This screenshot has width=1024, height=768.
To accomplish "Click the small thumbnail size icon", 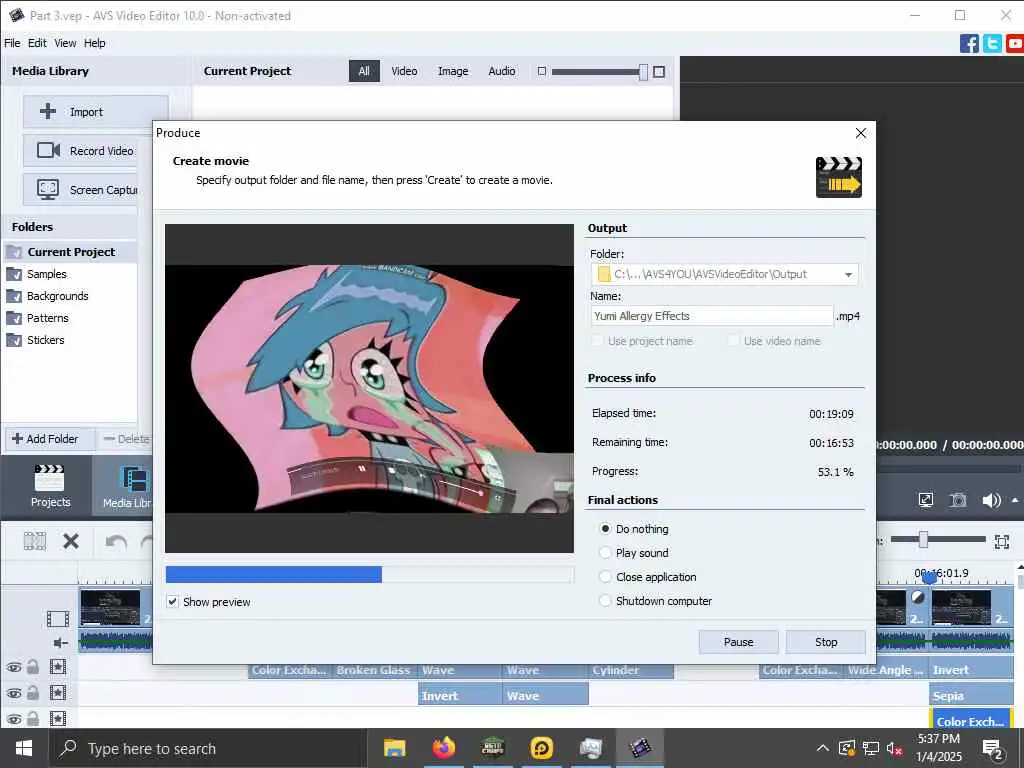I will pos(541,71).
